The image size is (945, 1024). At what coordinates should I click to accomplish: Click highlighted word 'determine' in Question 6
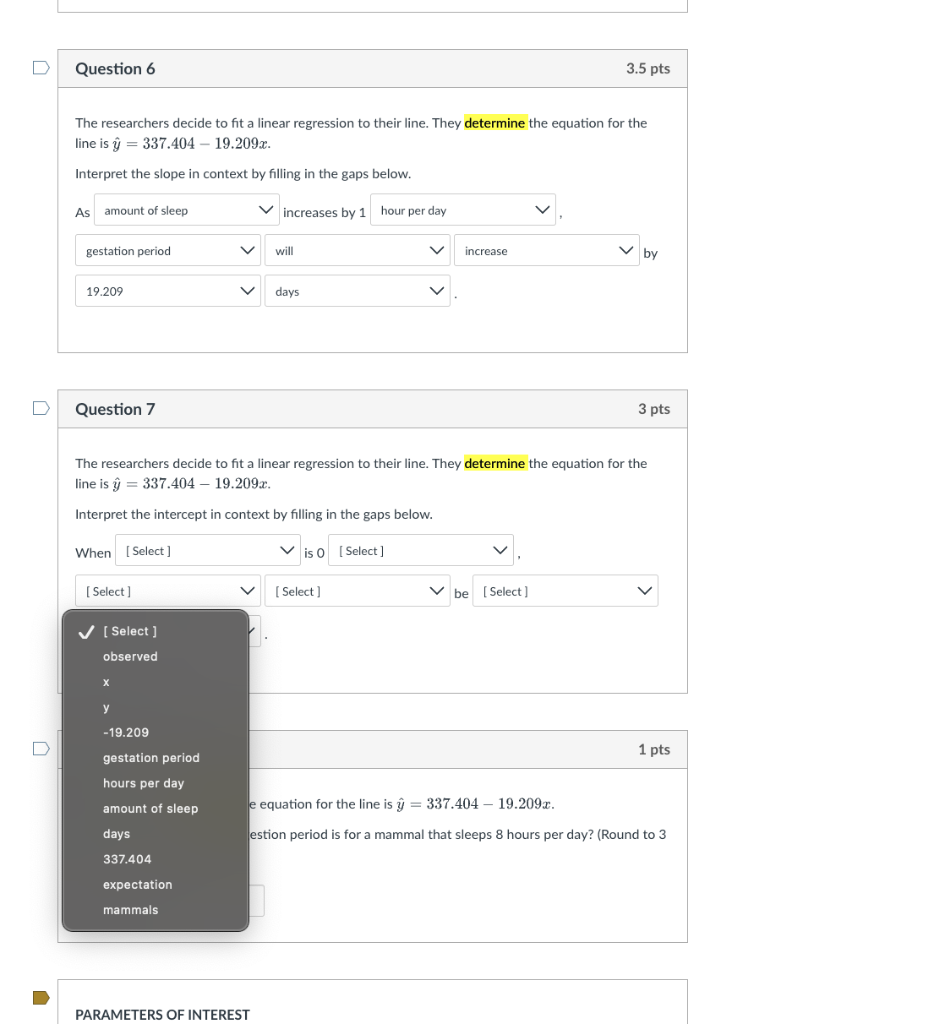click(x=495, y=123)
